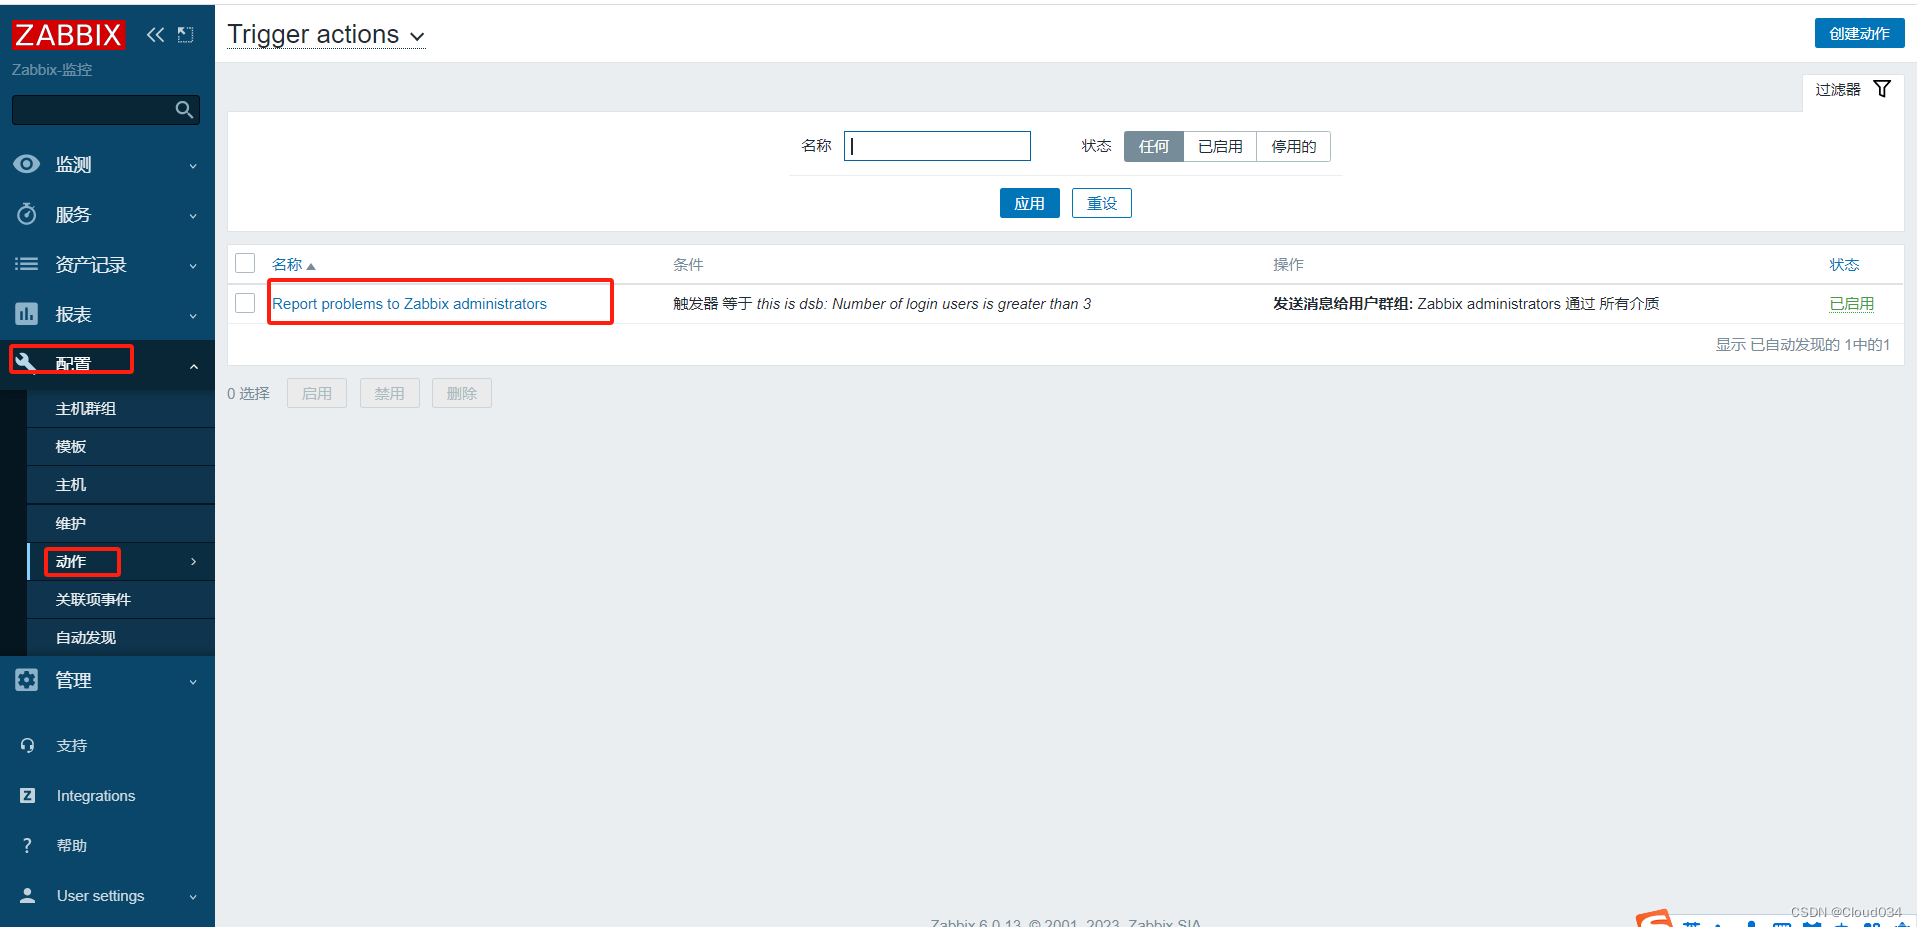Click the ZABBIX logo
Image resolution: width=1917 pixels, height=927 pixels.
tap(68, 35)
